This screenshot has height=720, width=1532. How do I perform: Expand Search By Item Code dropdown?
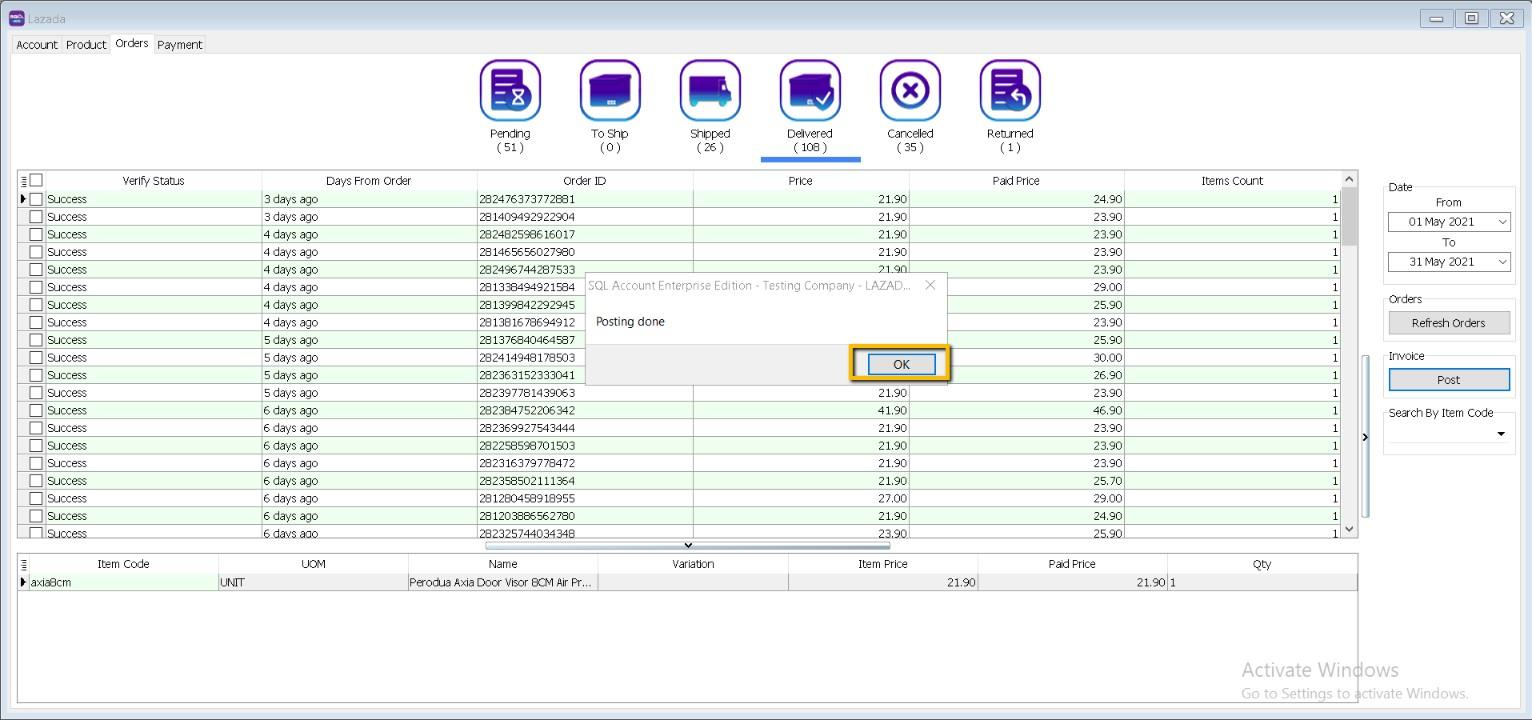tap(1500, 434)
